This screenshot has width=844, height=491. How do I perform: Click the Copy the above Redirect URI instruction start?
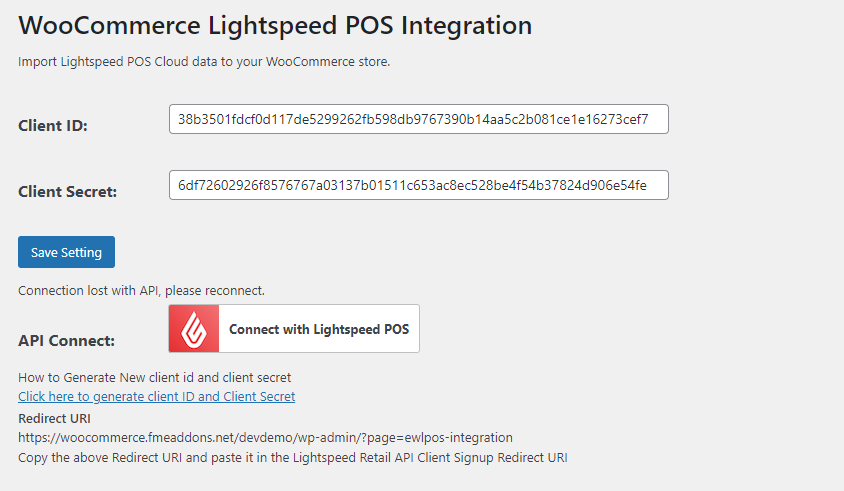(x=112, y=458)
